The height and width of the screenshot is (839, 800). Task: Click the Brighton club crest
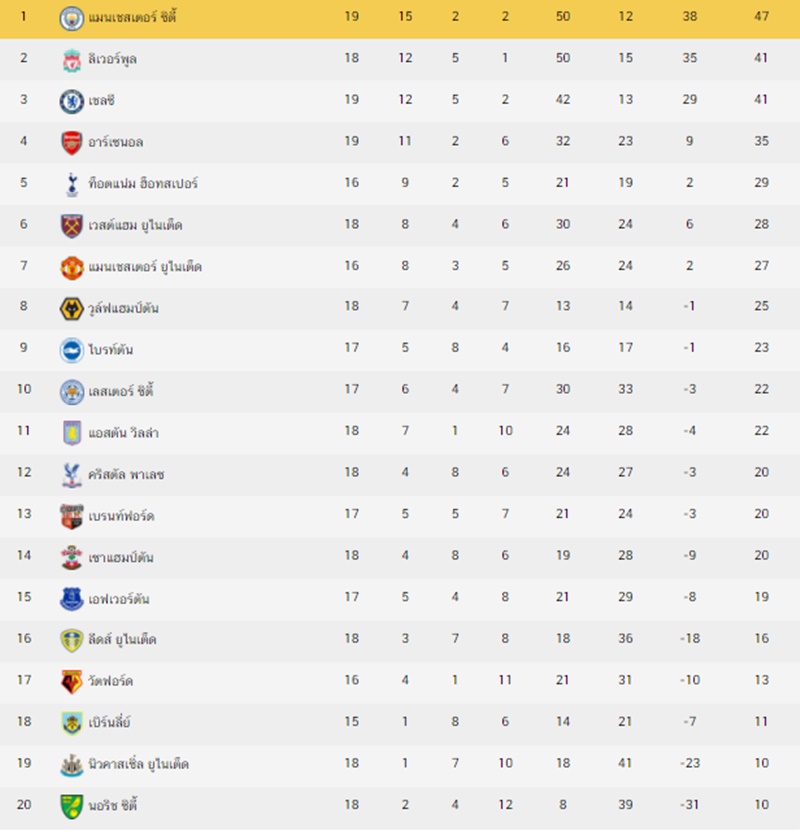click(71, 350)
